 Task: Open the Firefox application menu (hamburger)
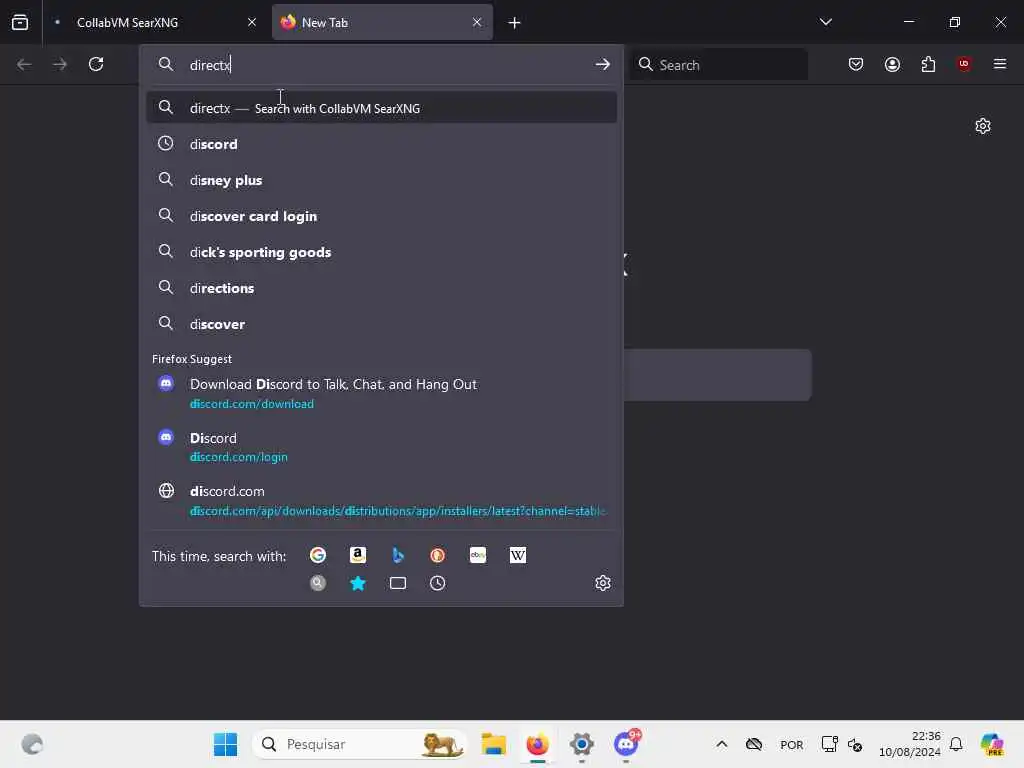coord(1000,64)
